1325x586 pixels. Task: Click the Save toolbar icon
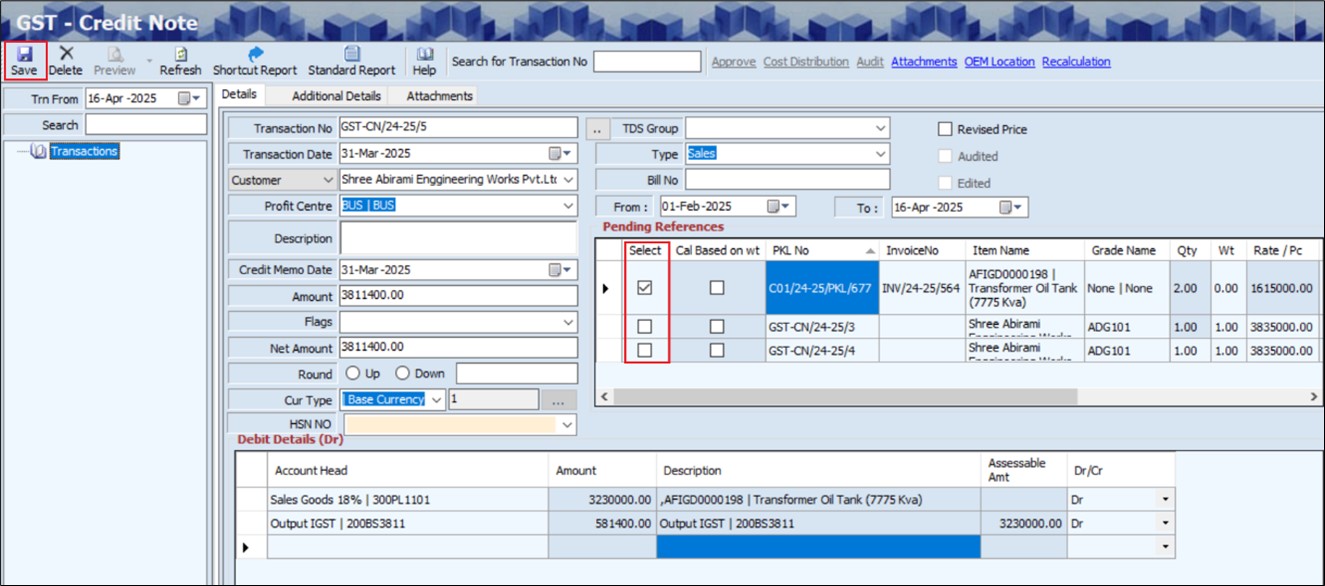25,61
